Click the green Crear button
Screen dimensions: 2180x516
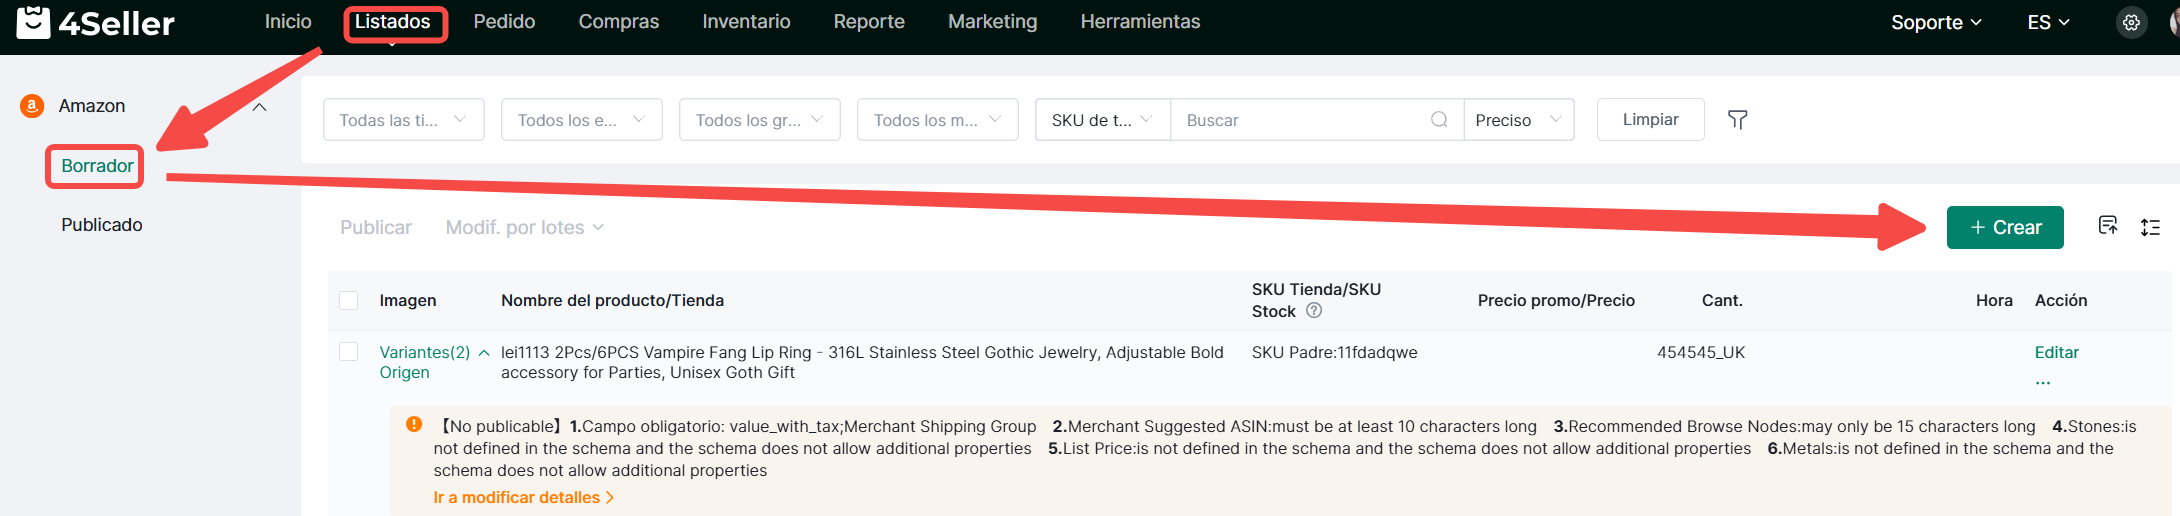coord(2005,227)
